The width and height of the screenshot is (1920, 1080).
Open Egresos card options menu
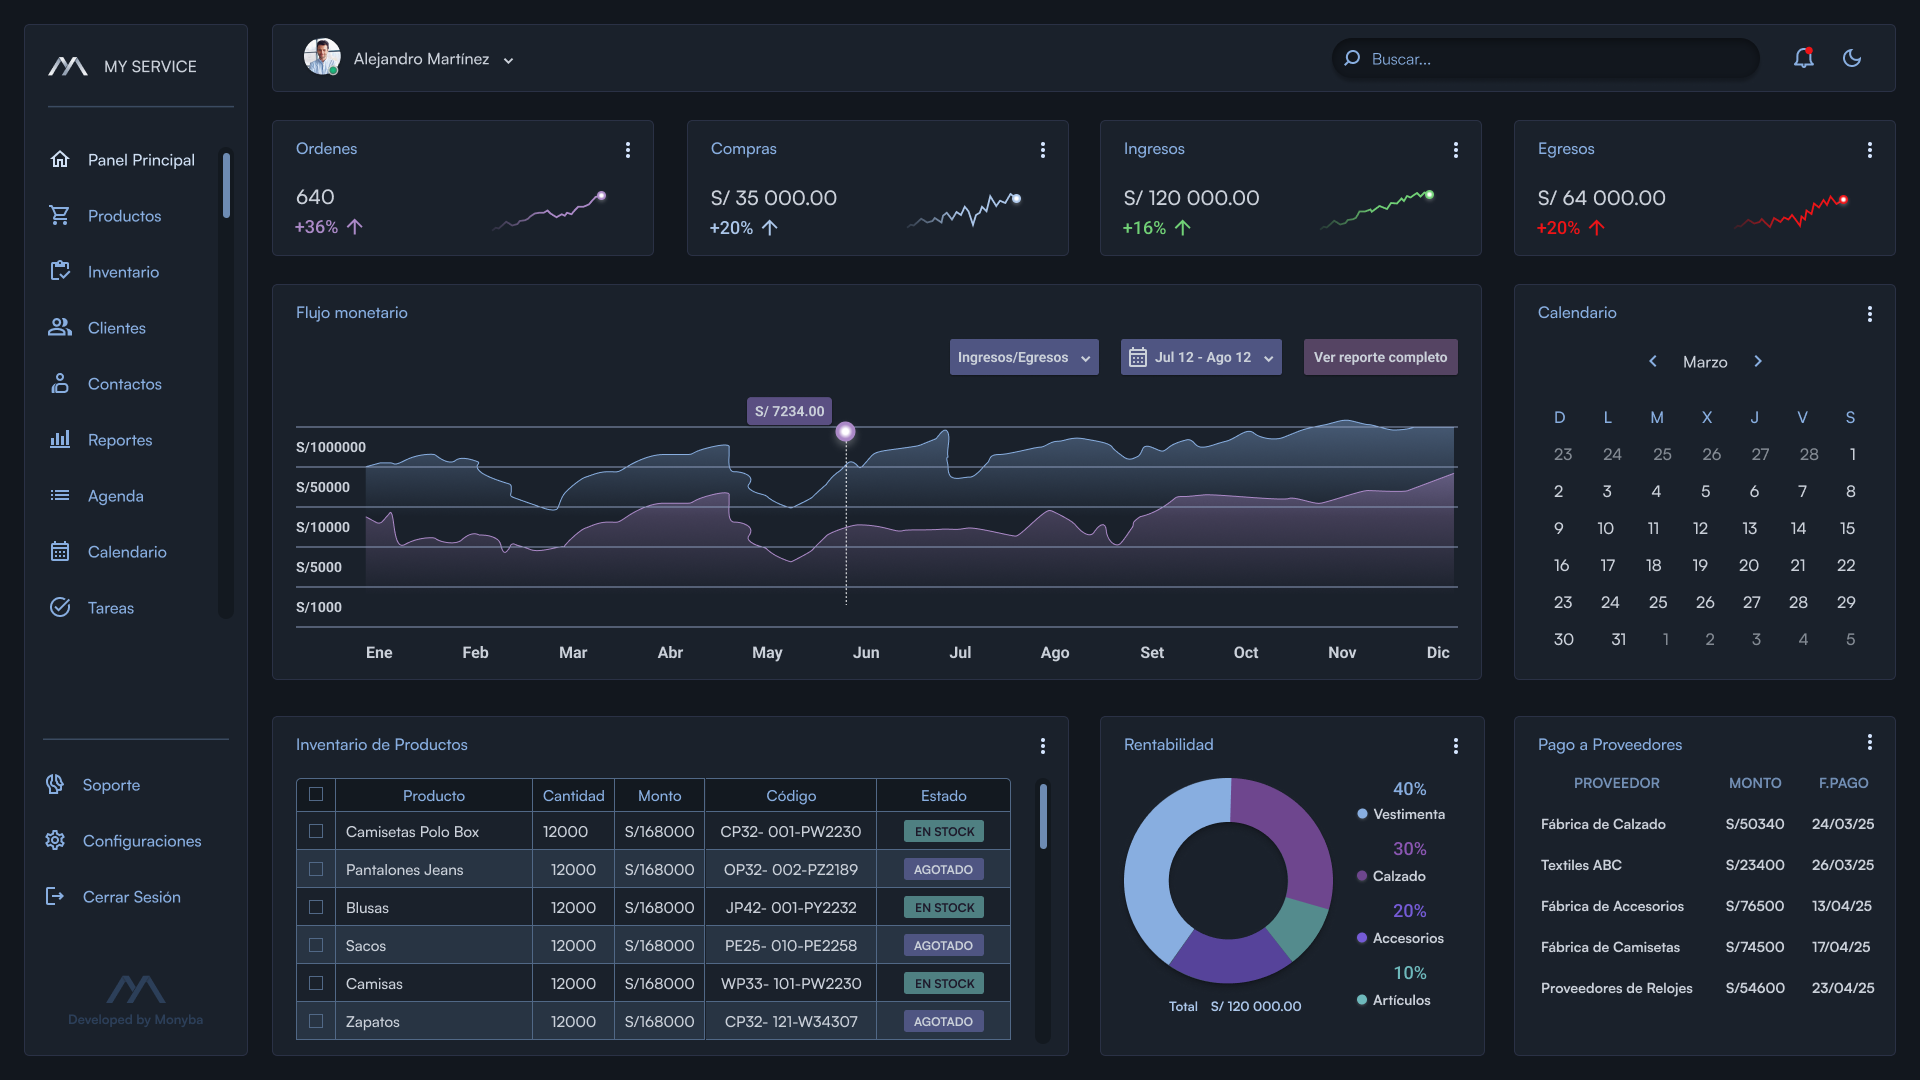point(1869,150)
